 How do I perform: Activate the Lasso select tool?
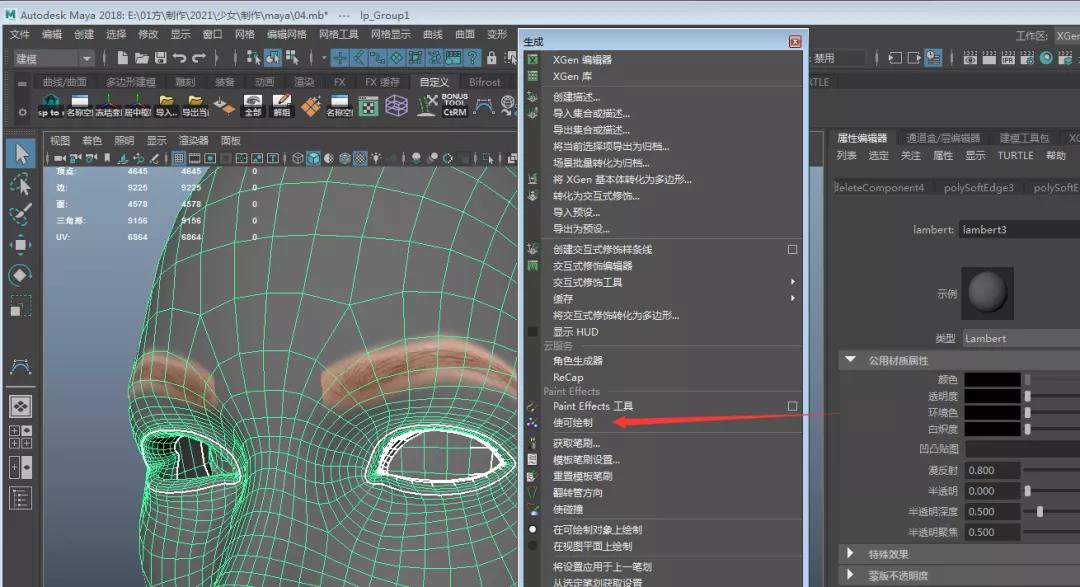(x=21, y=184)
